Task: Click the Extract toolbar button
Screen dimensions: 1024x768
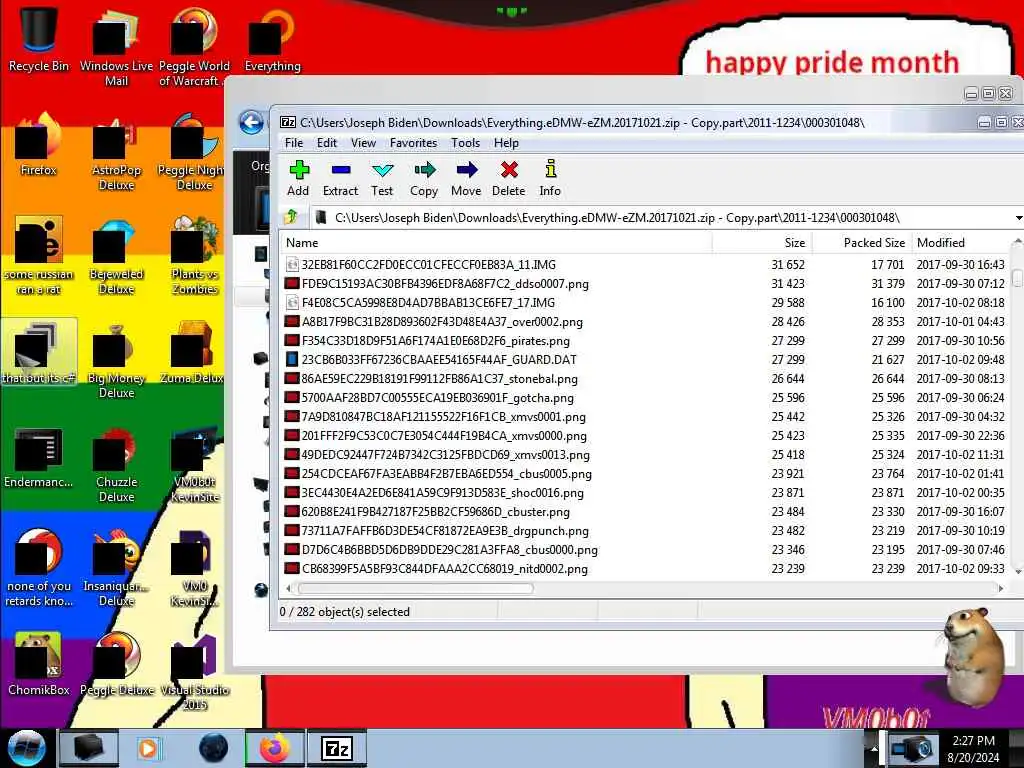Action: click(x=340, y=178)
